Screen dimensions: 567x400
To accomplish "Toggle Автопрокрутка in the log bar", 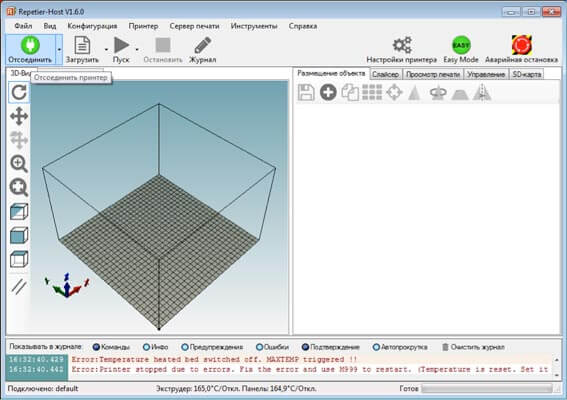I will (400, 347).
